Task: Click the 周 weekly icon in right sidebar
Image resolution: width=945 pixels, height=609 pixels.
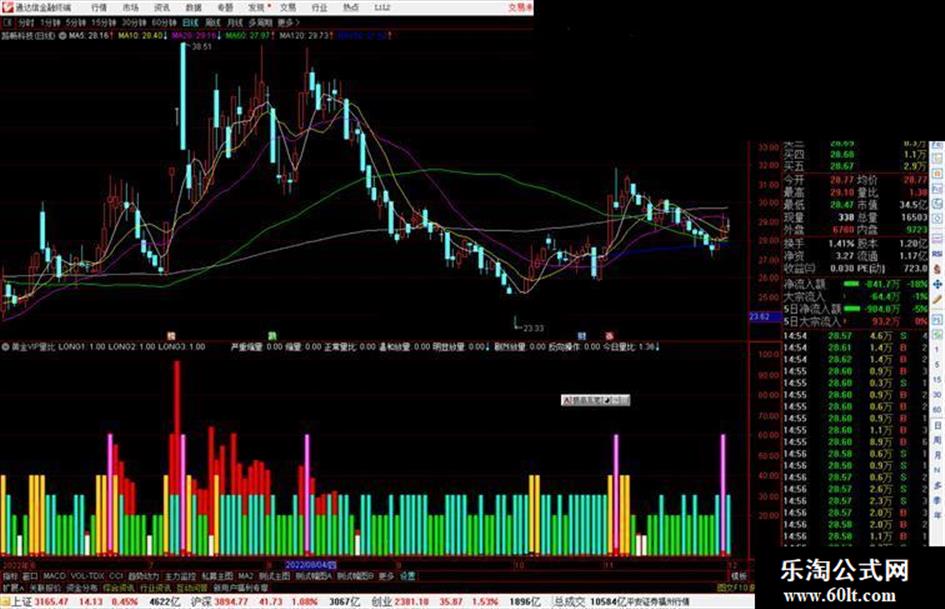Action: pyautogui.click(x=937, y=440)
